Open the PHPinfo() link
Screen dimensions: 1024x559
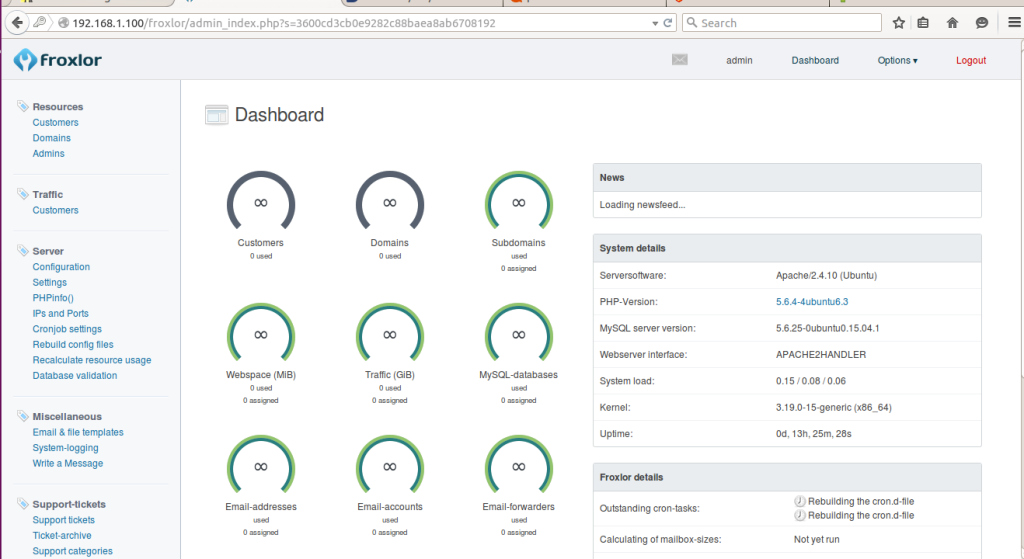coord(53,298)
